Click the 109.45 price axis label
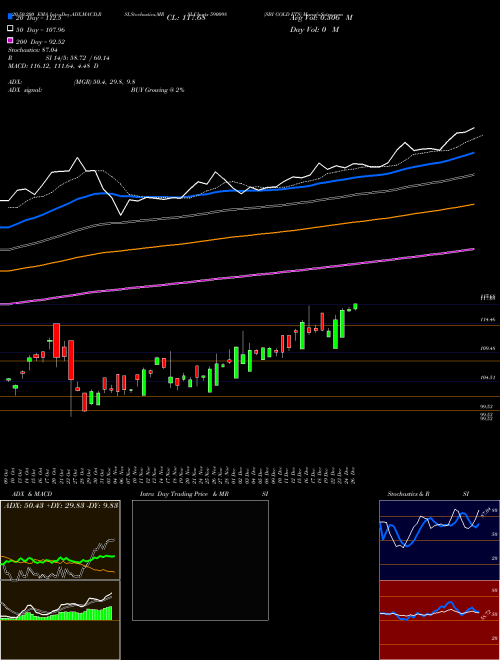 pyautogui.click(x=488, y=349)
